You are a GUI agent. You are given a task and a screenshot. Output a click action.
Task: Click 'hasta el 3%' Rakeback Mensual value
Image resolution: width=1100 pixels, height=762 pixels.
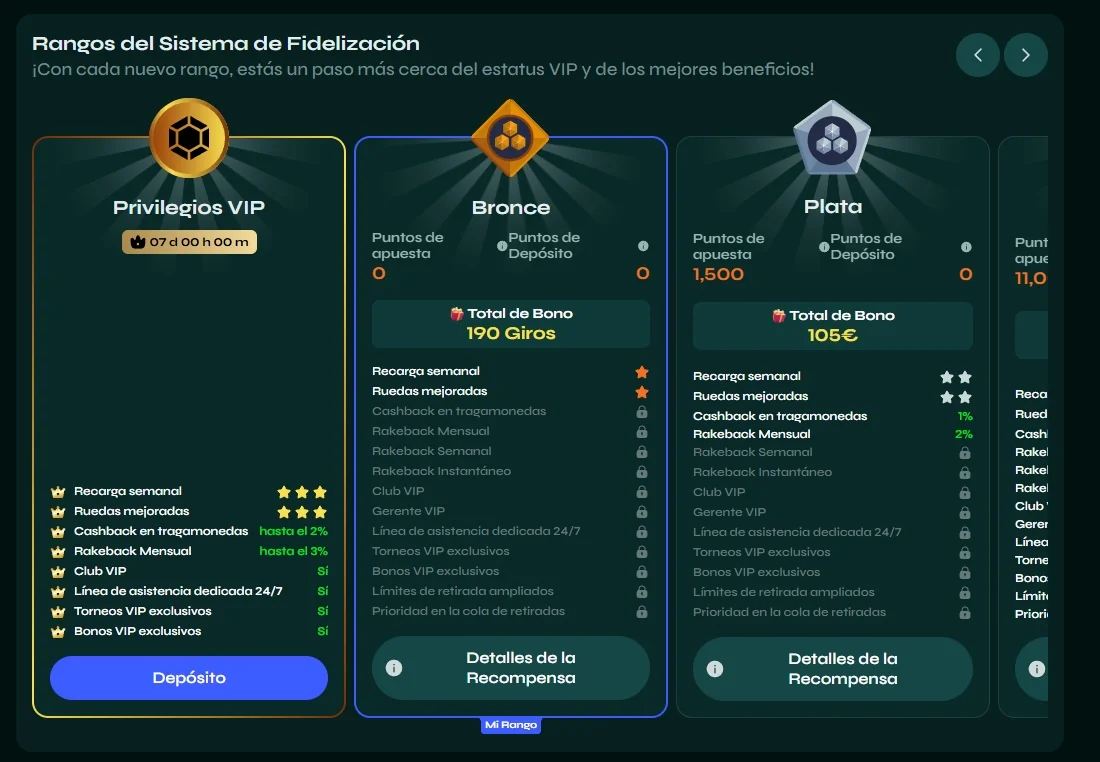pyautogui.click(x=293, y=551)
